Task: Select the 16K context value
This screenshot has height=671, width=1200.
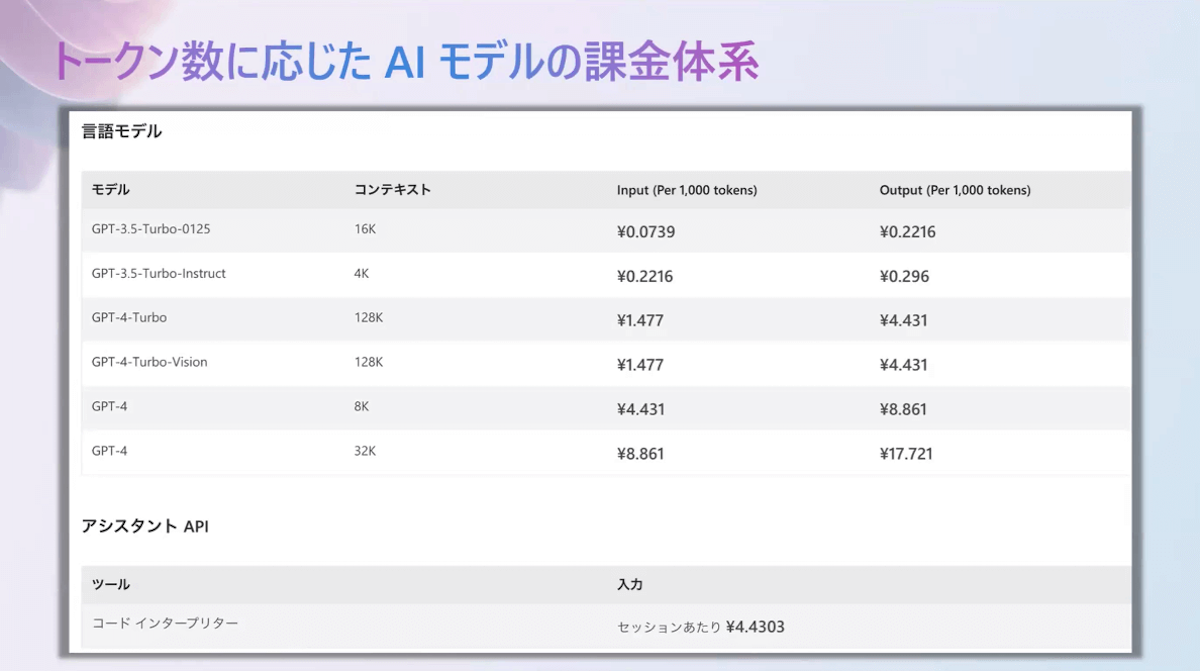Action: [x=365, y=229]
